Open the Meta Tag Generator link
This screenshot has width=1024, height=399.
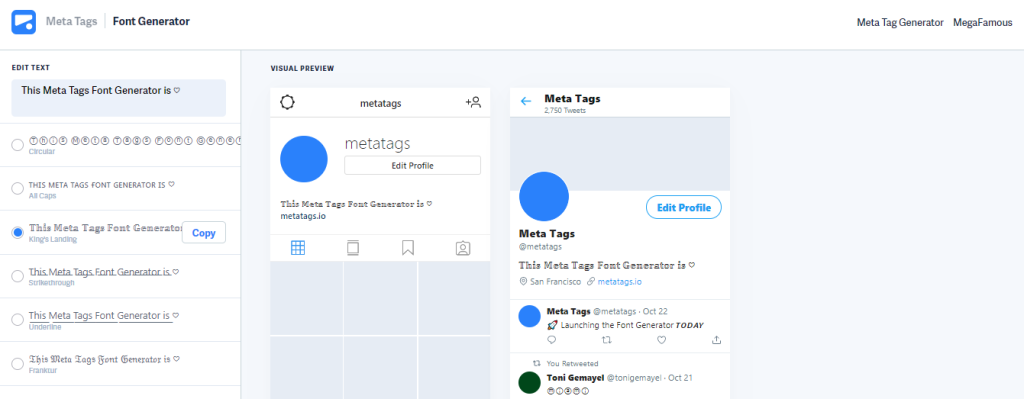(x=900, y=22)
